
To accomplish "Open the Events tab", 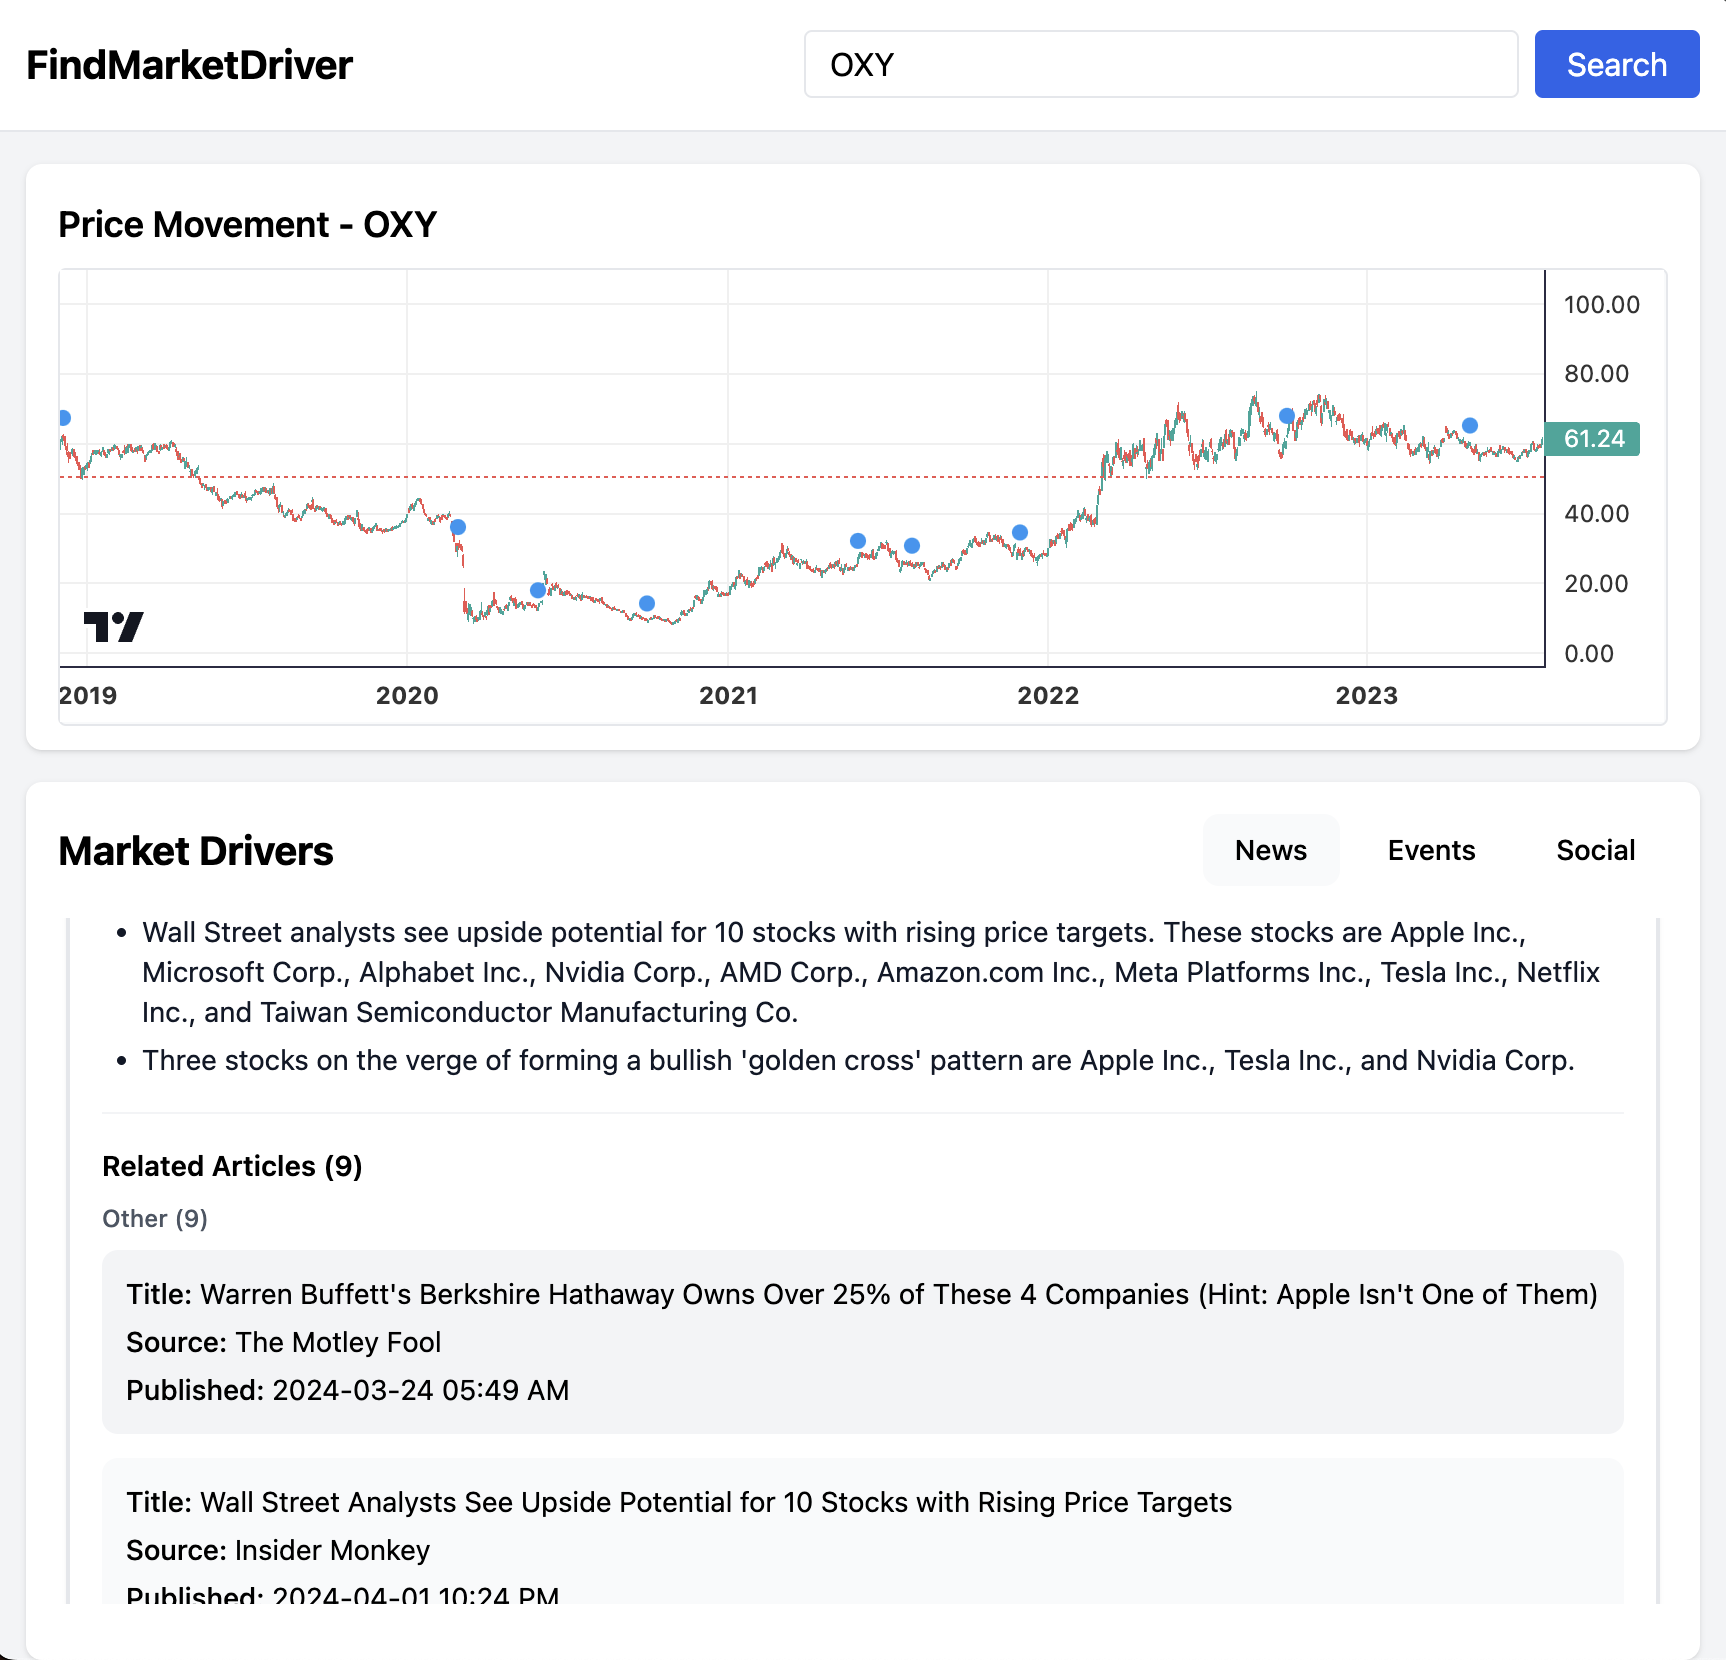I will click(1431, 850).
